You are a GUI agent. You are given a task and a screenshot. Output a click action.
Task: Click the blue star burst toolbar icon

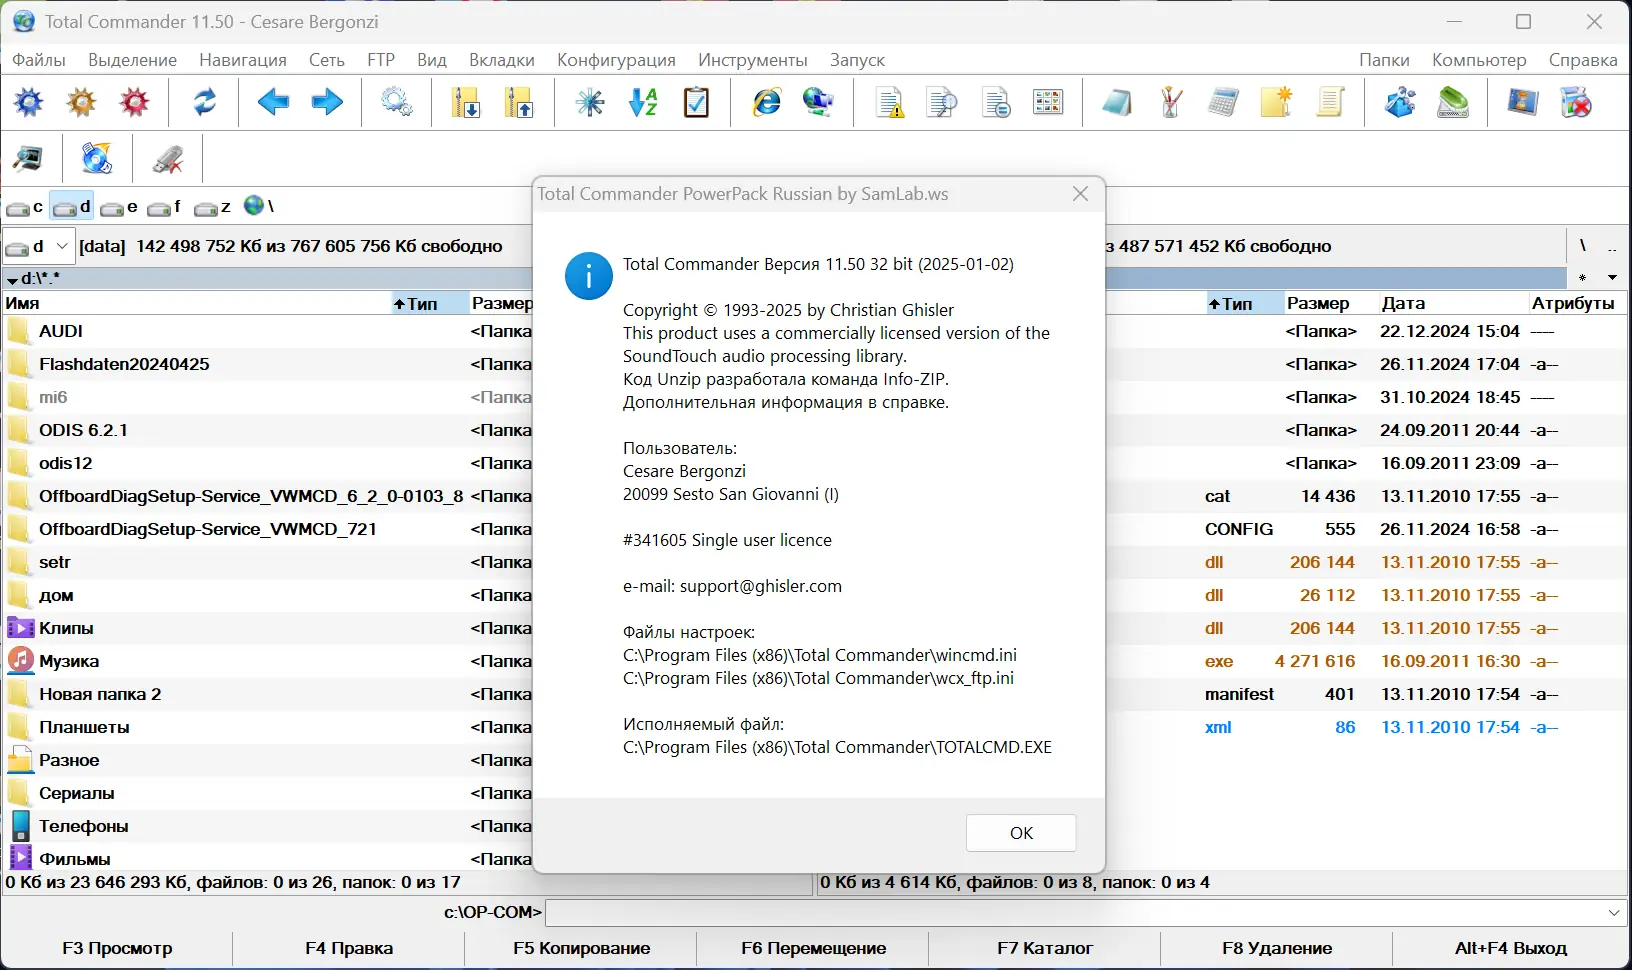pos(590,102)
